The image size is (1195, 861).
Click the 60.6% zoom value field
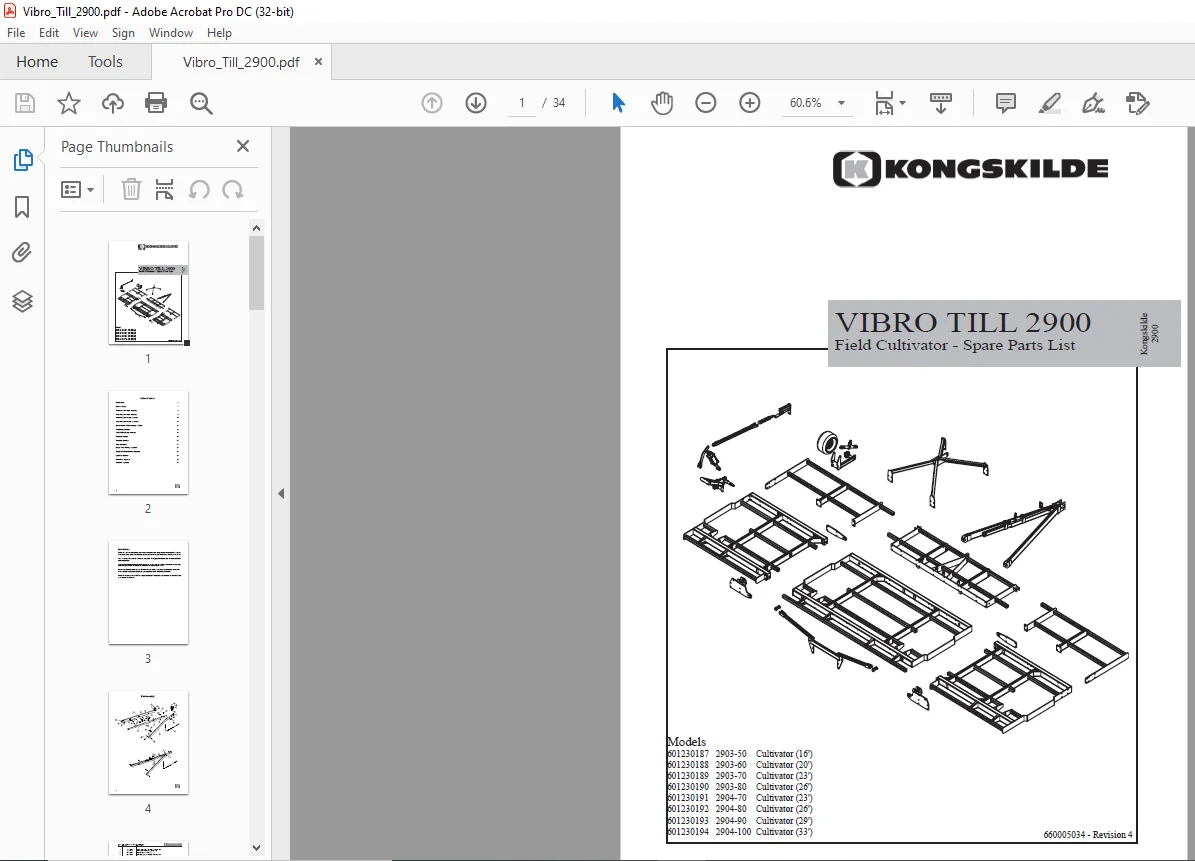(x=806, y=103)
